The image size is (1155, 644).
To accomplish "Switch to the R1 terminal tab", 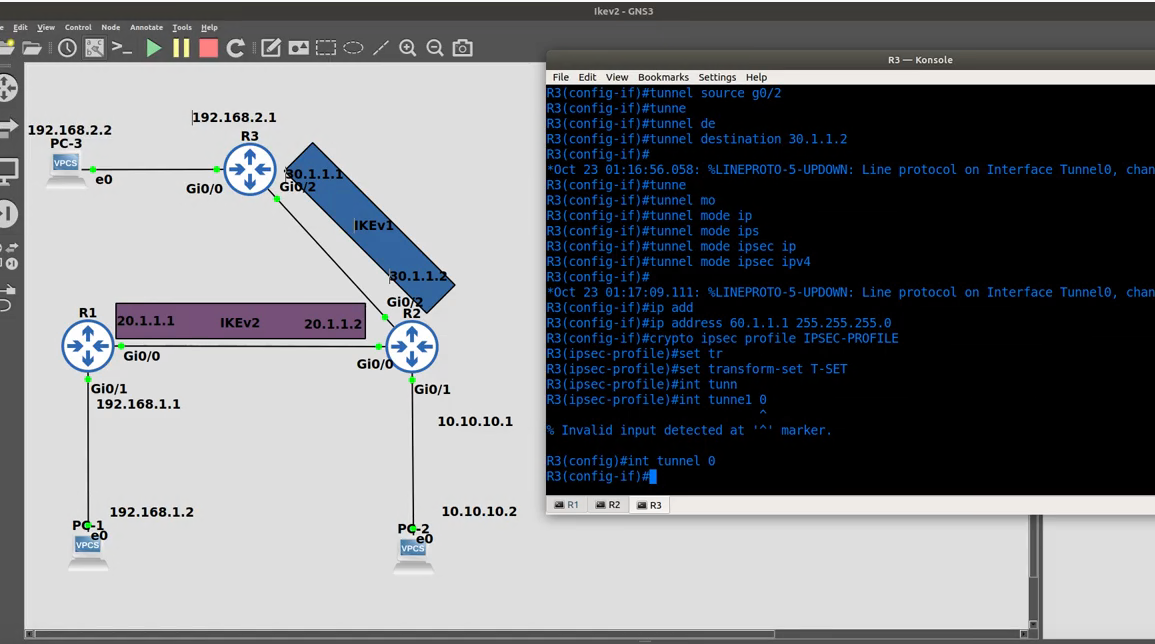I will click(x=567, y=505).
